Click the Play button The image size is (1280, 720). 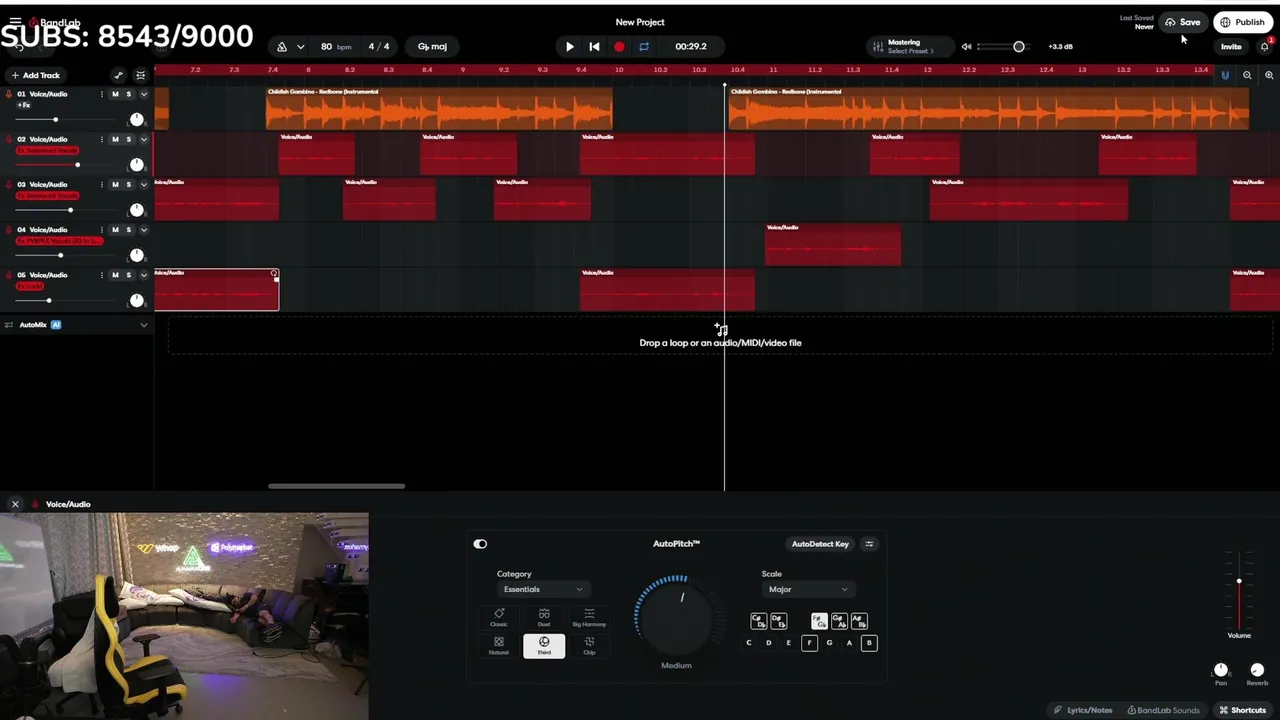[x=569, y=46]
